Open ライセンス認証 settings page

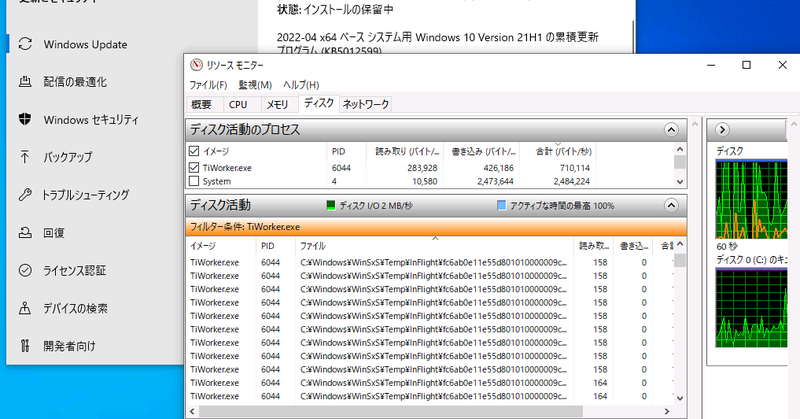[74, 270]
